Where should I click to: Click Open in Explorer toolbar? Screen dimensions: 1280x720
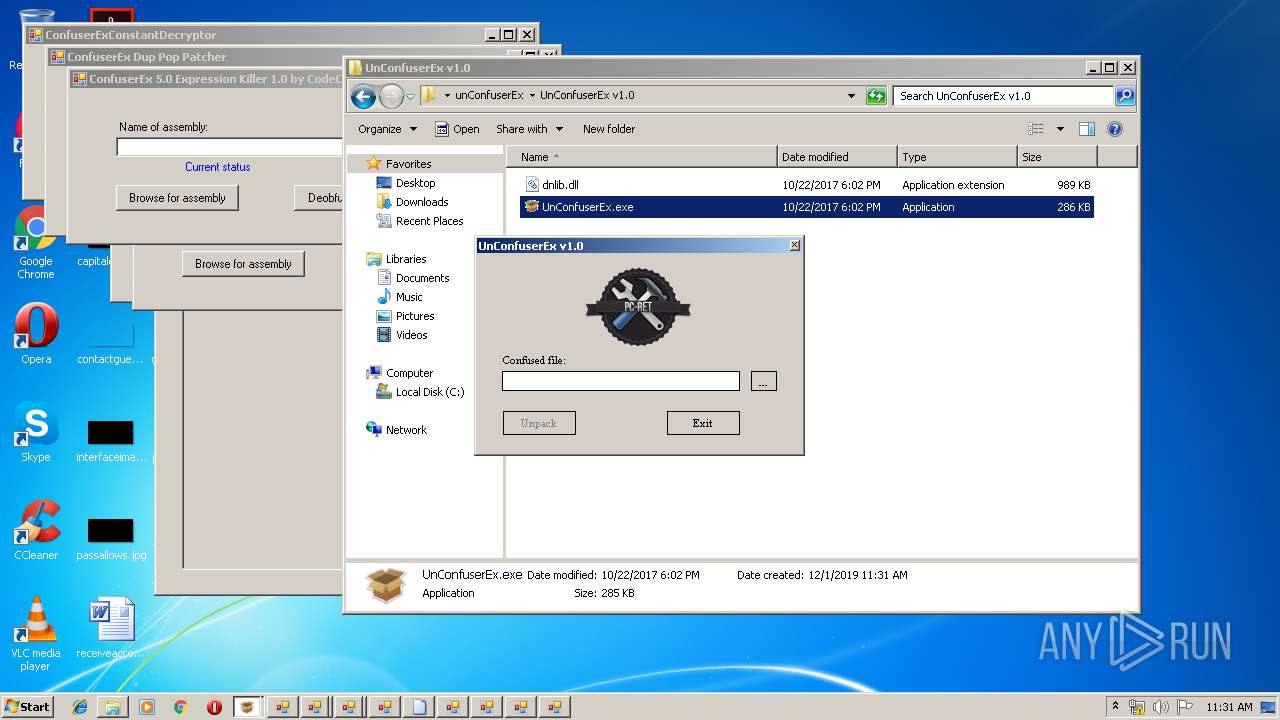coord(457,129)
